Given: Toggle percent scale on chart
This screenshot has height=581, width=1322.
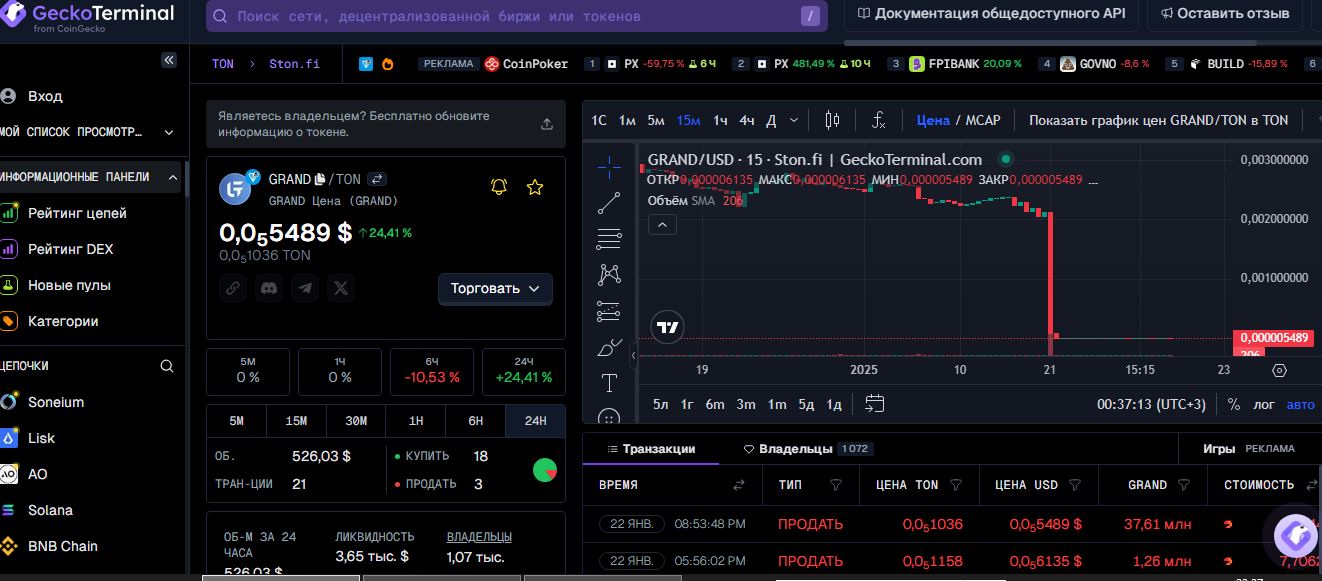Looking at the screenshot, I should pos(1234,404).
